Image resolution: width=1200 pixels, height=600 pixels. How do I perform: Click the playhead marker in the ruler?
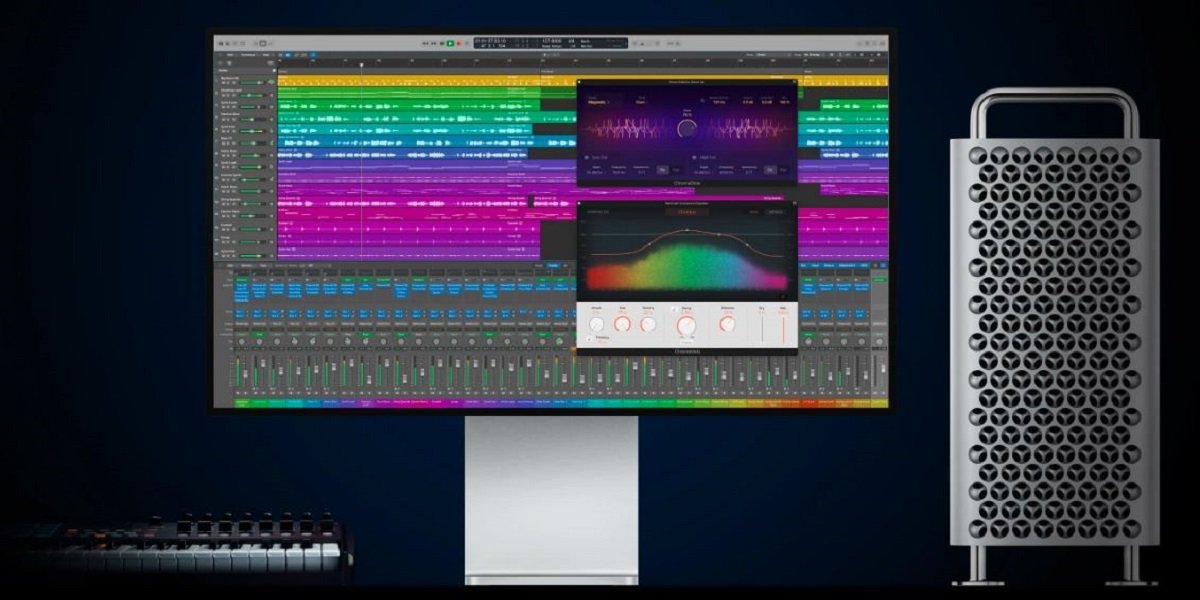pyautogui.click(x=362, y=65)
